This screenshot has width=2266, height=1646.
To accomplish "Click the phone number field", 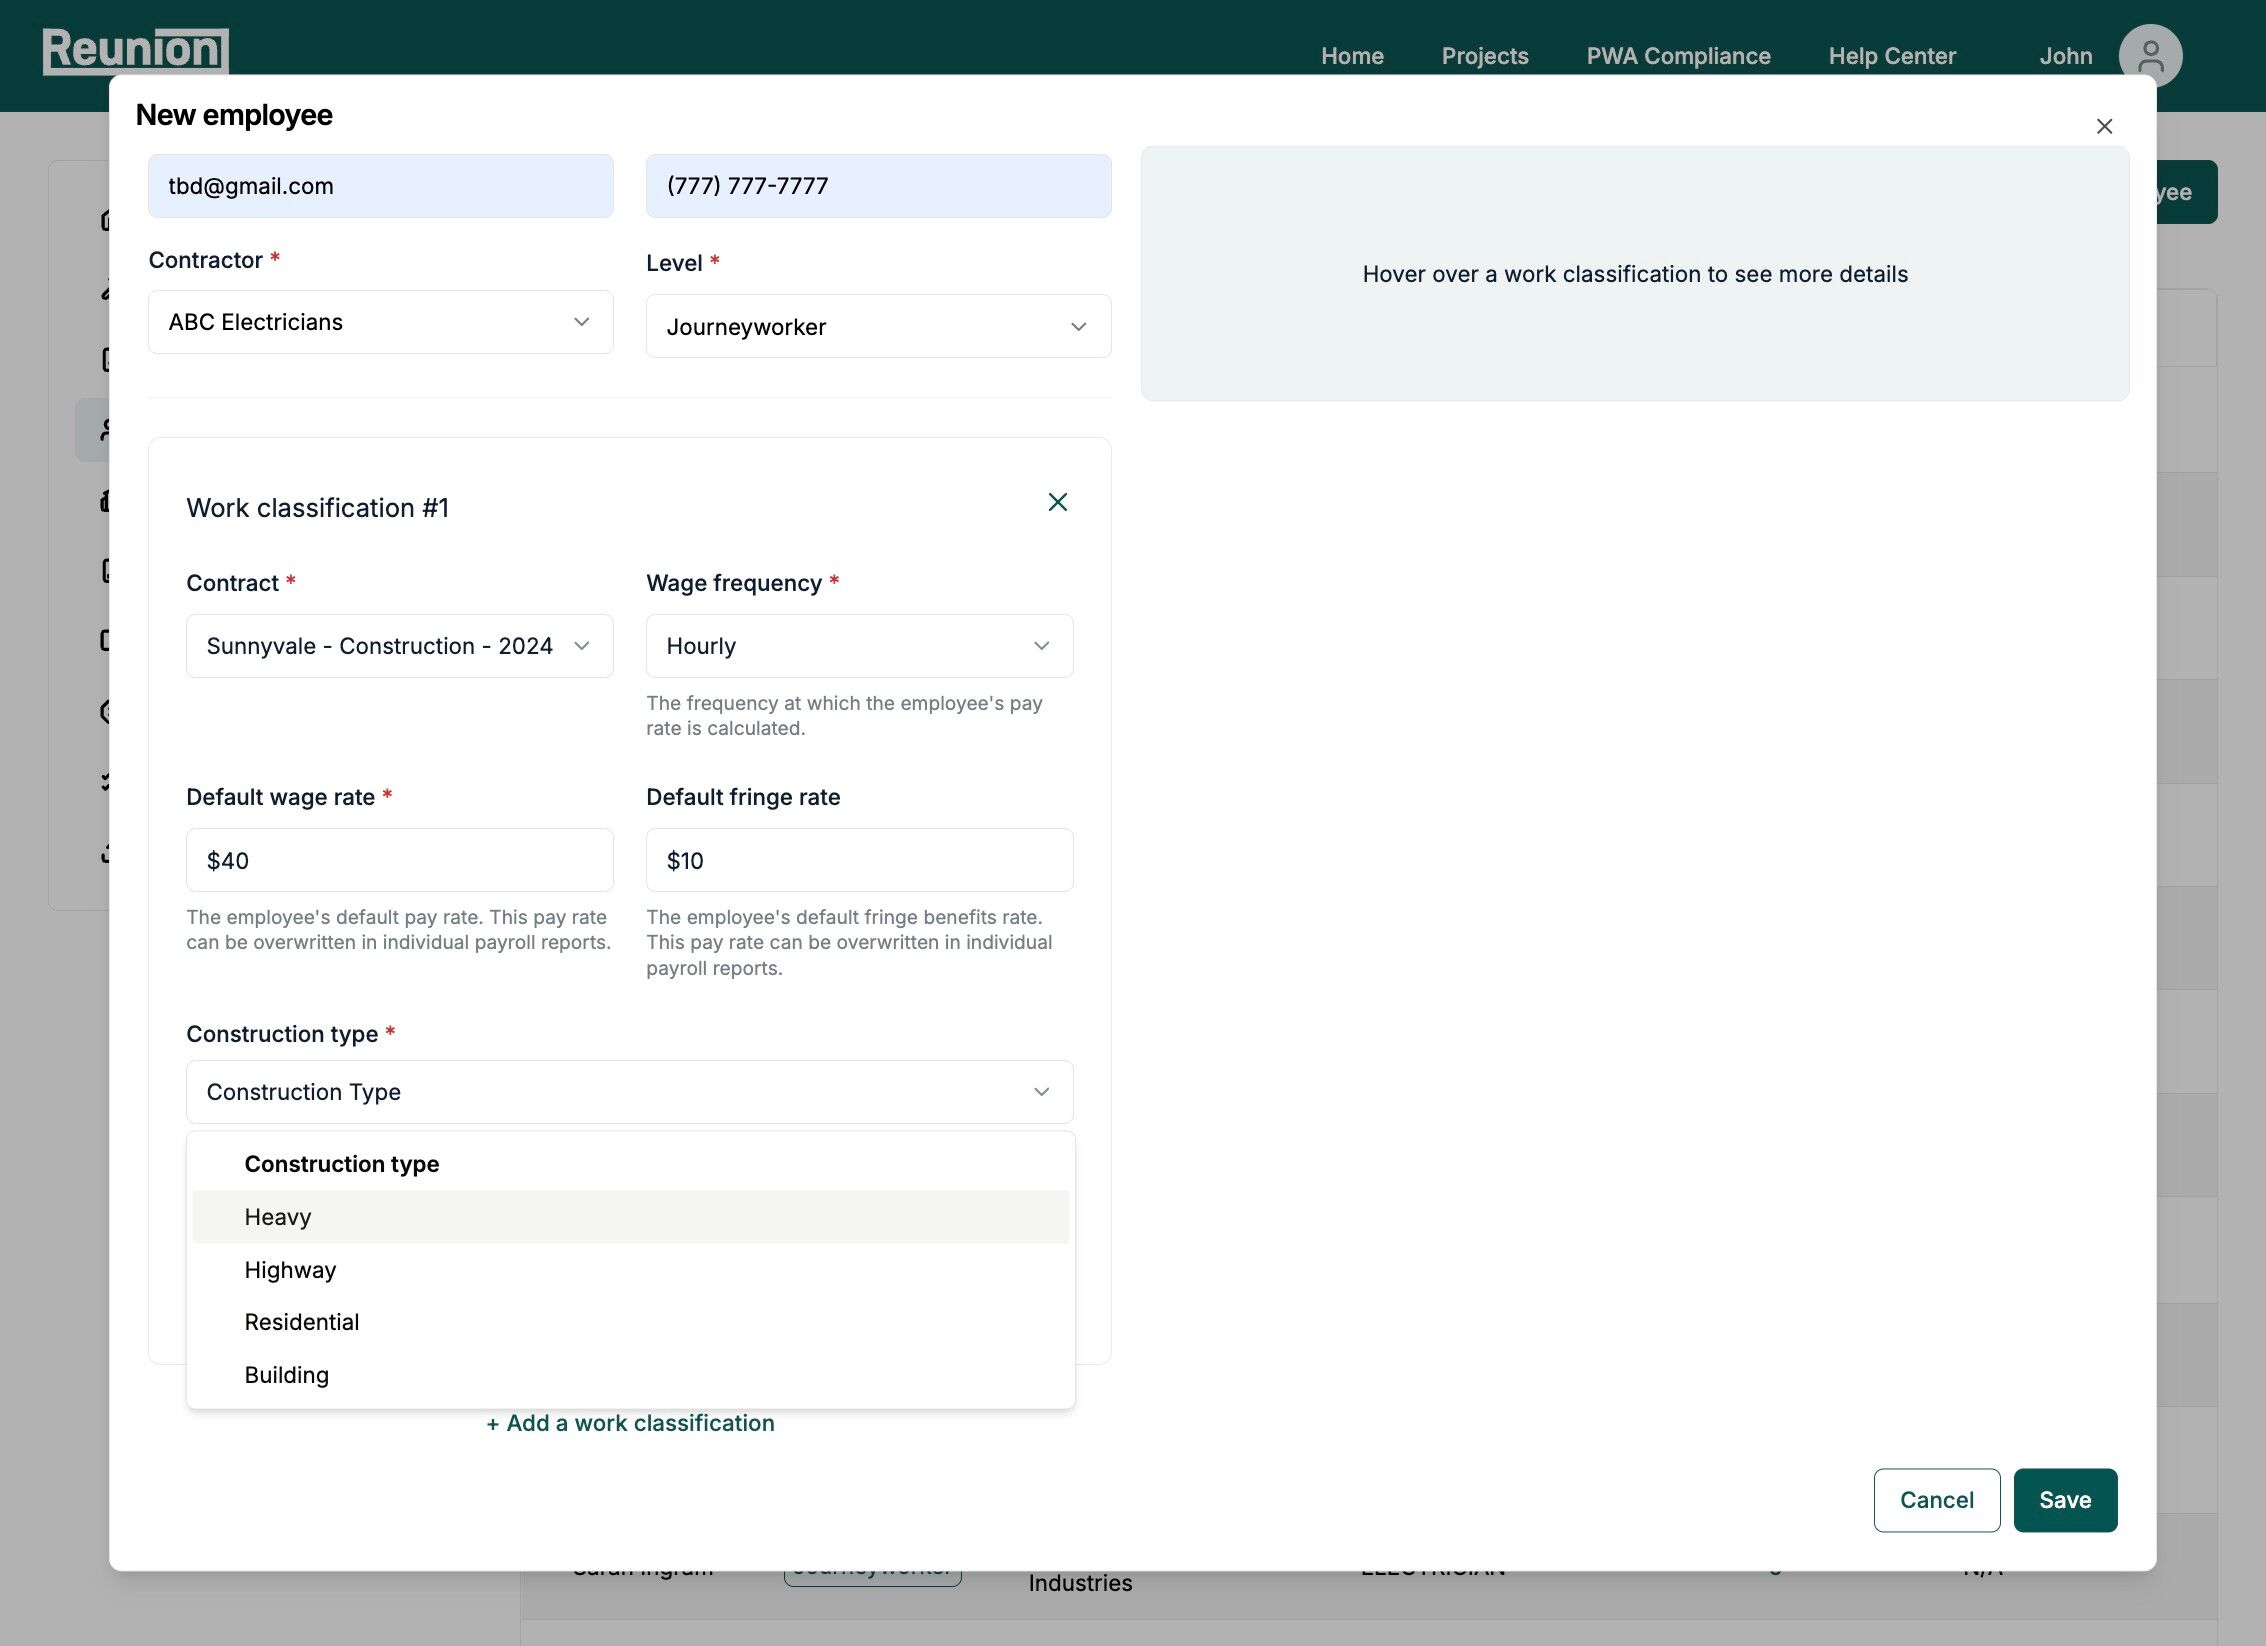I will 877,185.
